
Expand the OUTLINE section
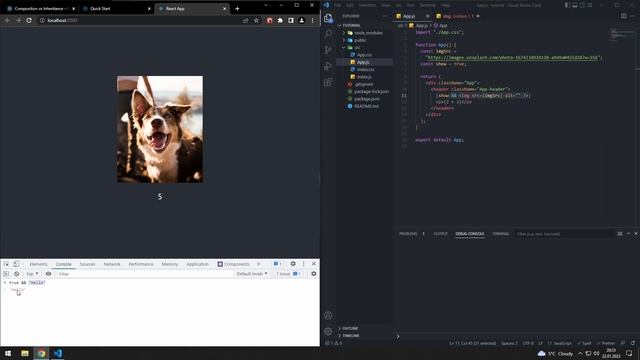[348, 328]
